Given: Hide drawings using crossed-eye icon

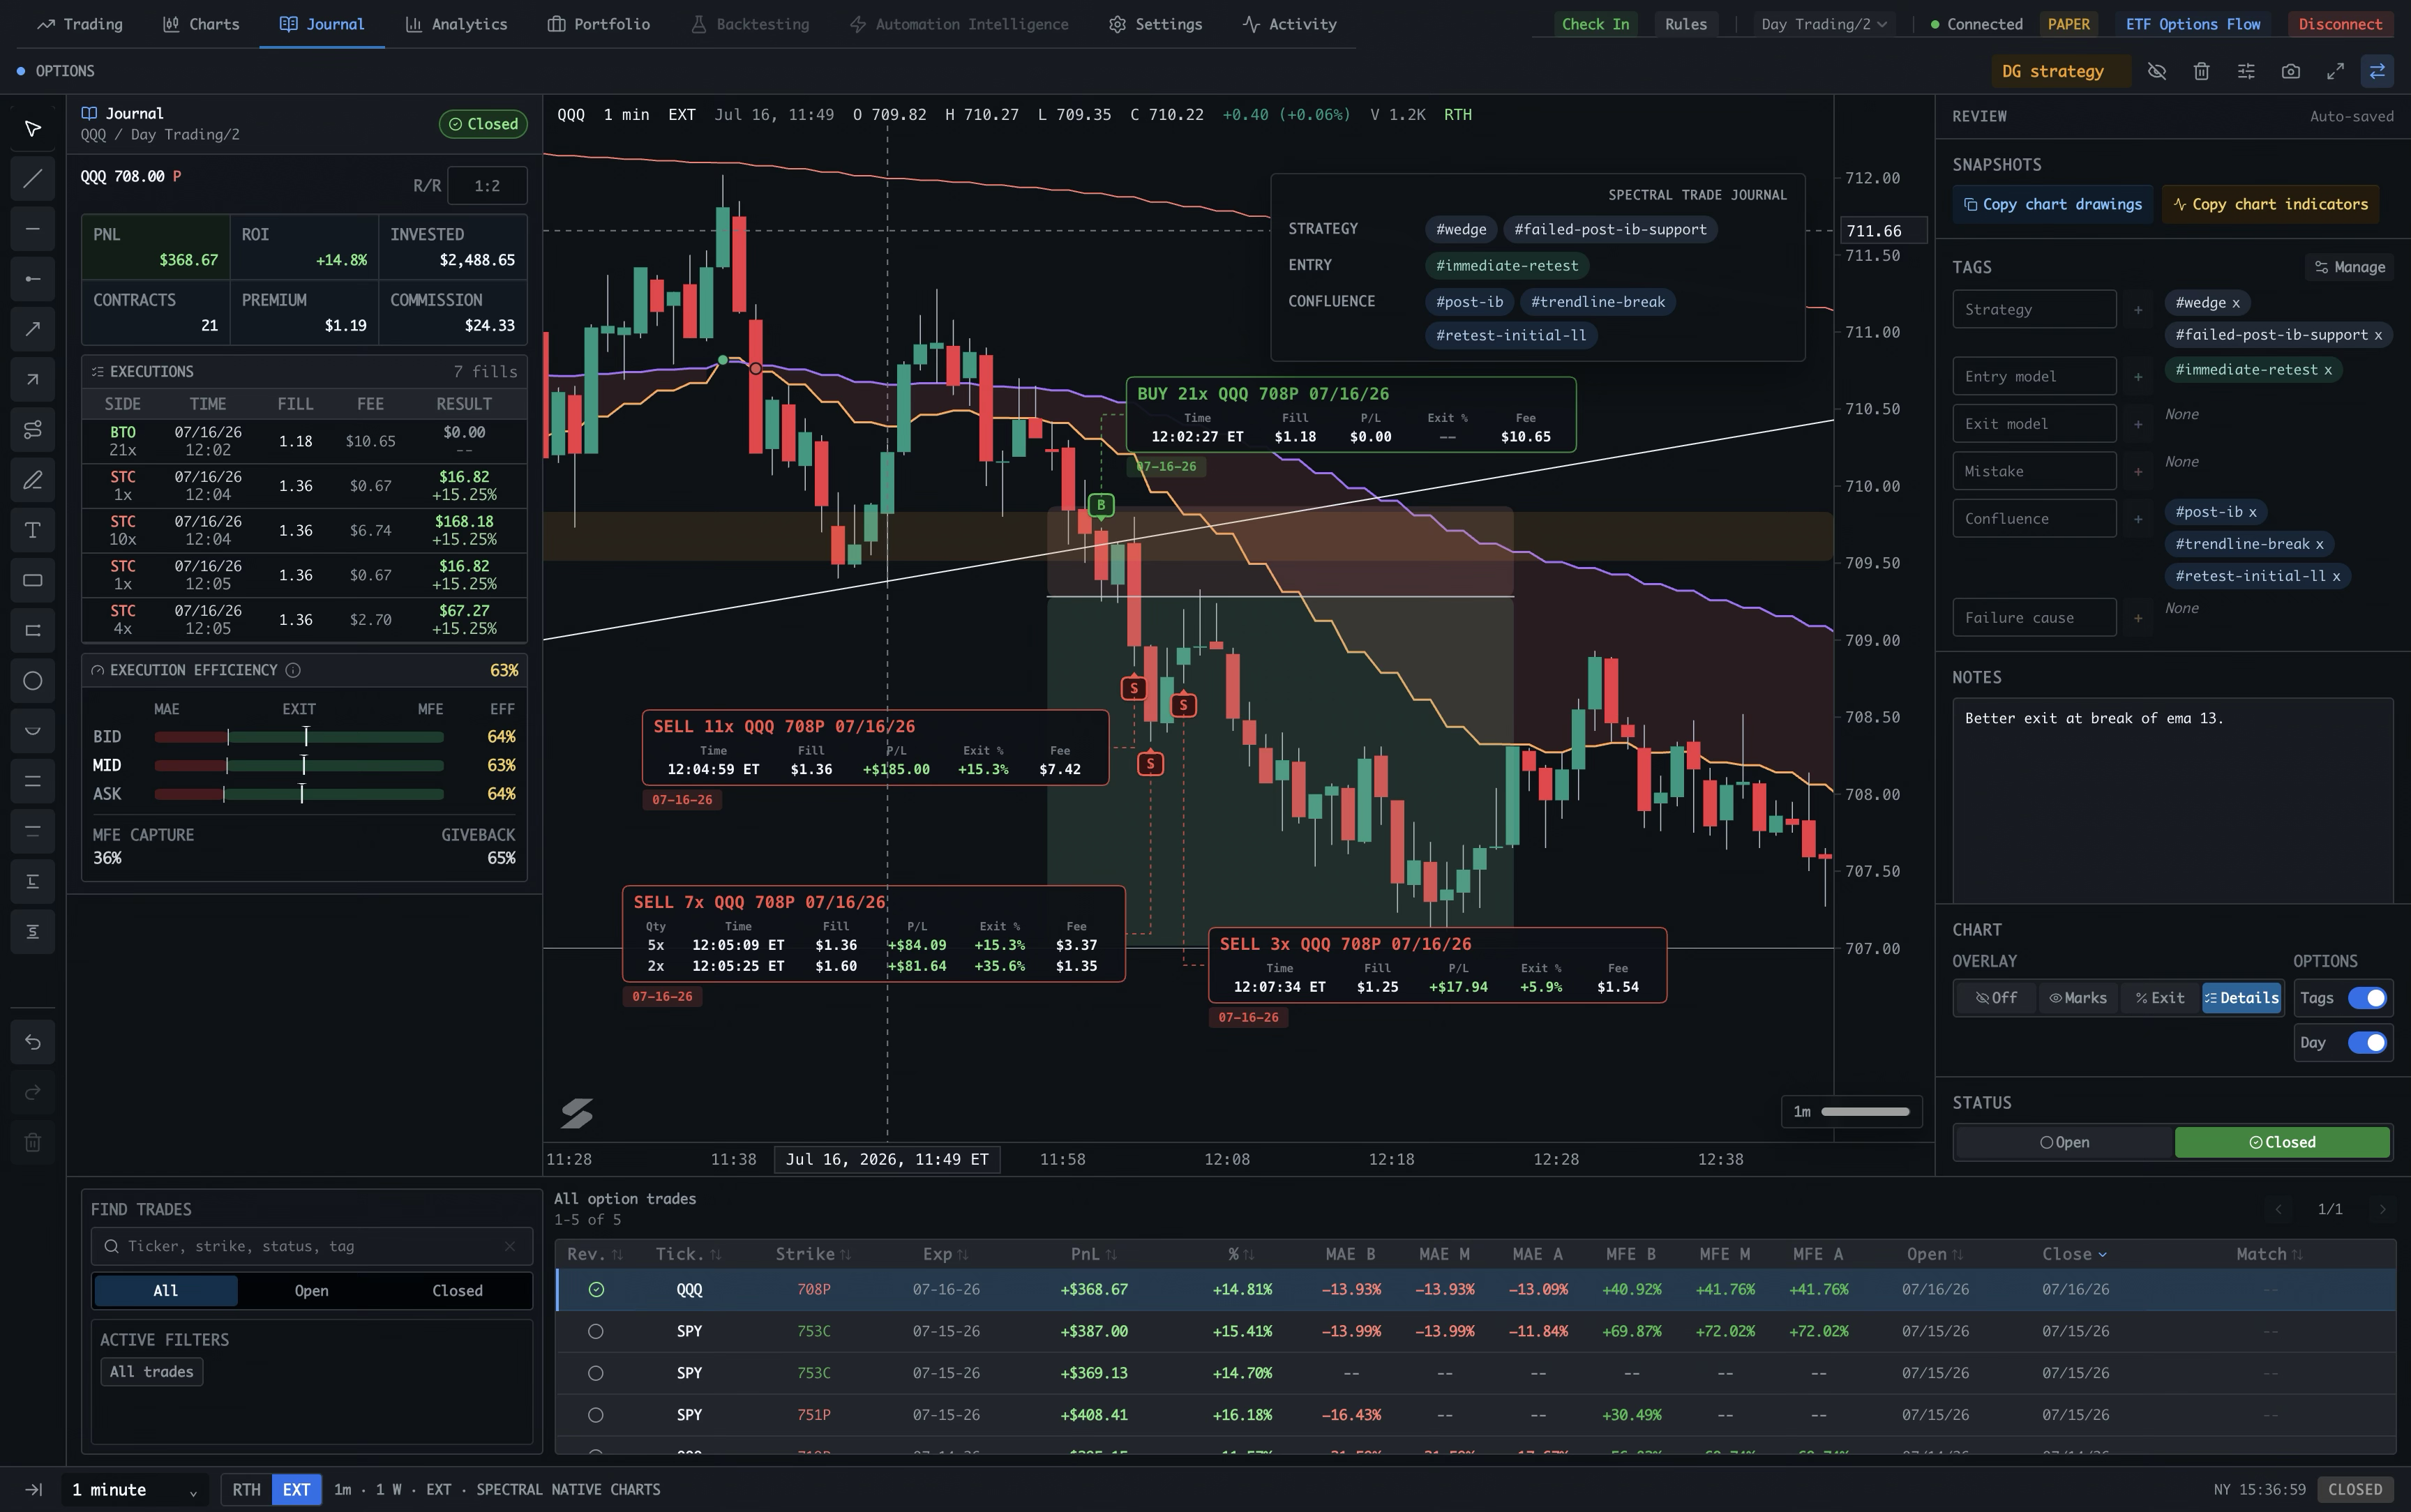Looking at the screenshot, I should 2157,71.
